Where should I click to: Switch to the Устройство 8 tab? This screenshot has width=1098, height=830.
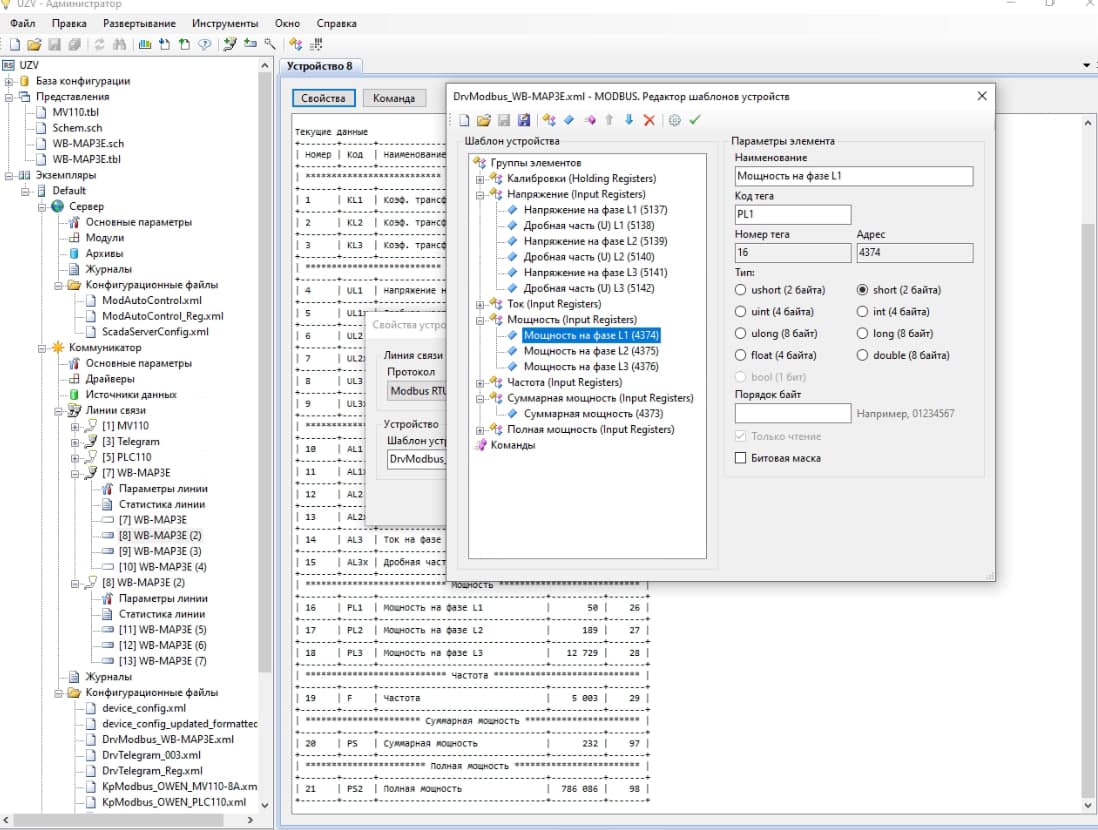(319, 66)
